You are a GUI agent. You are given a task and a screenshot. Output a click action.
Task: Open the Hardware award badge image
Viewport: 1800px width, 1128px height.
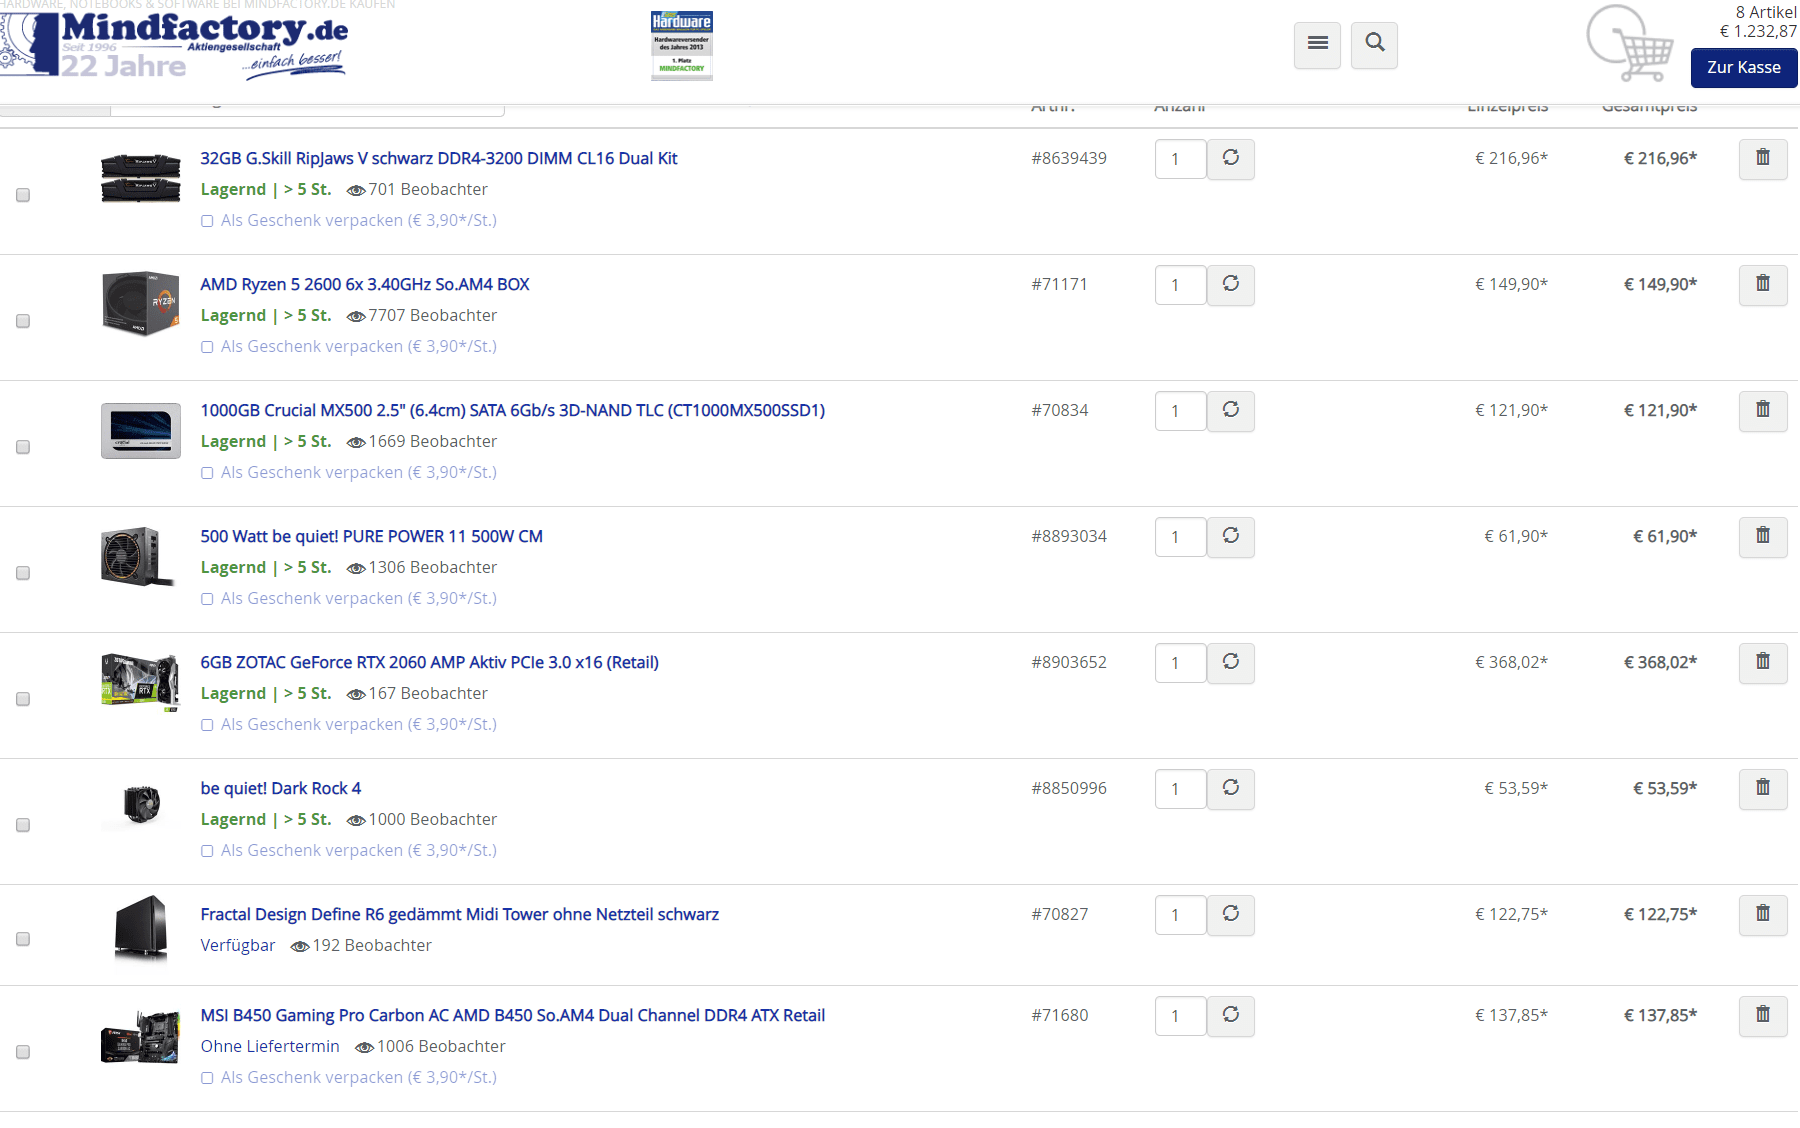[x=682, y=45]
